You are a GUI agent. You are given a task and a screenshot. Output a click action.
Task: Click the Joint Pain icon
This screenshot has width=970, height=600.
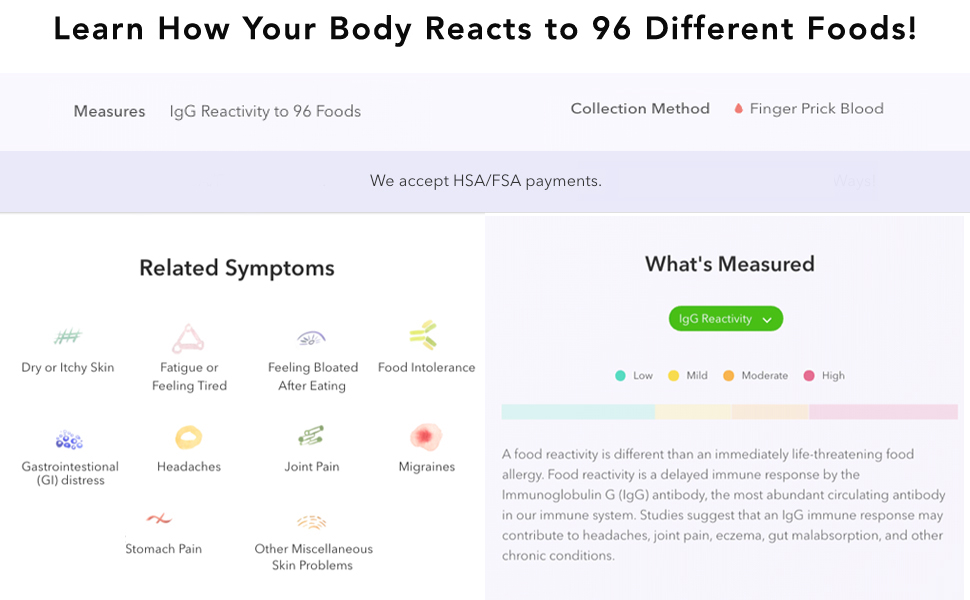click(x=311, y=437)
